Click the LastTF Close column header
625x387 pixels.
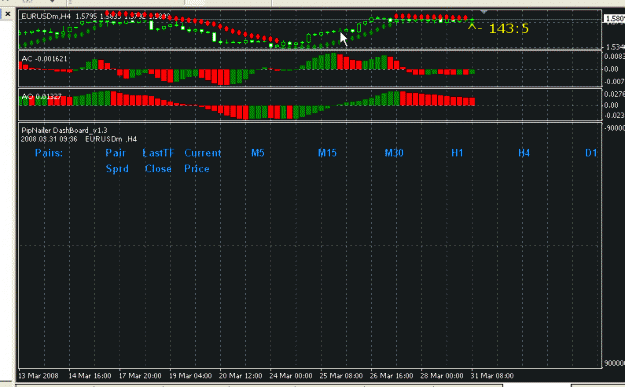[x=158, y=161]
